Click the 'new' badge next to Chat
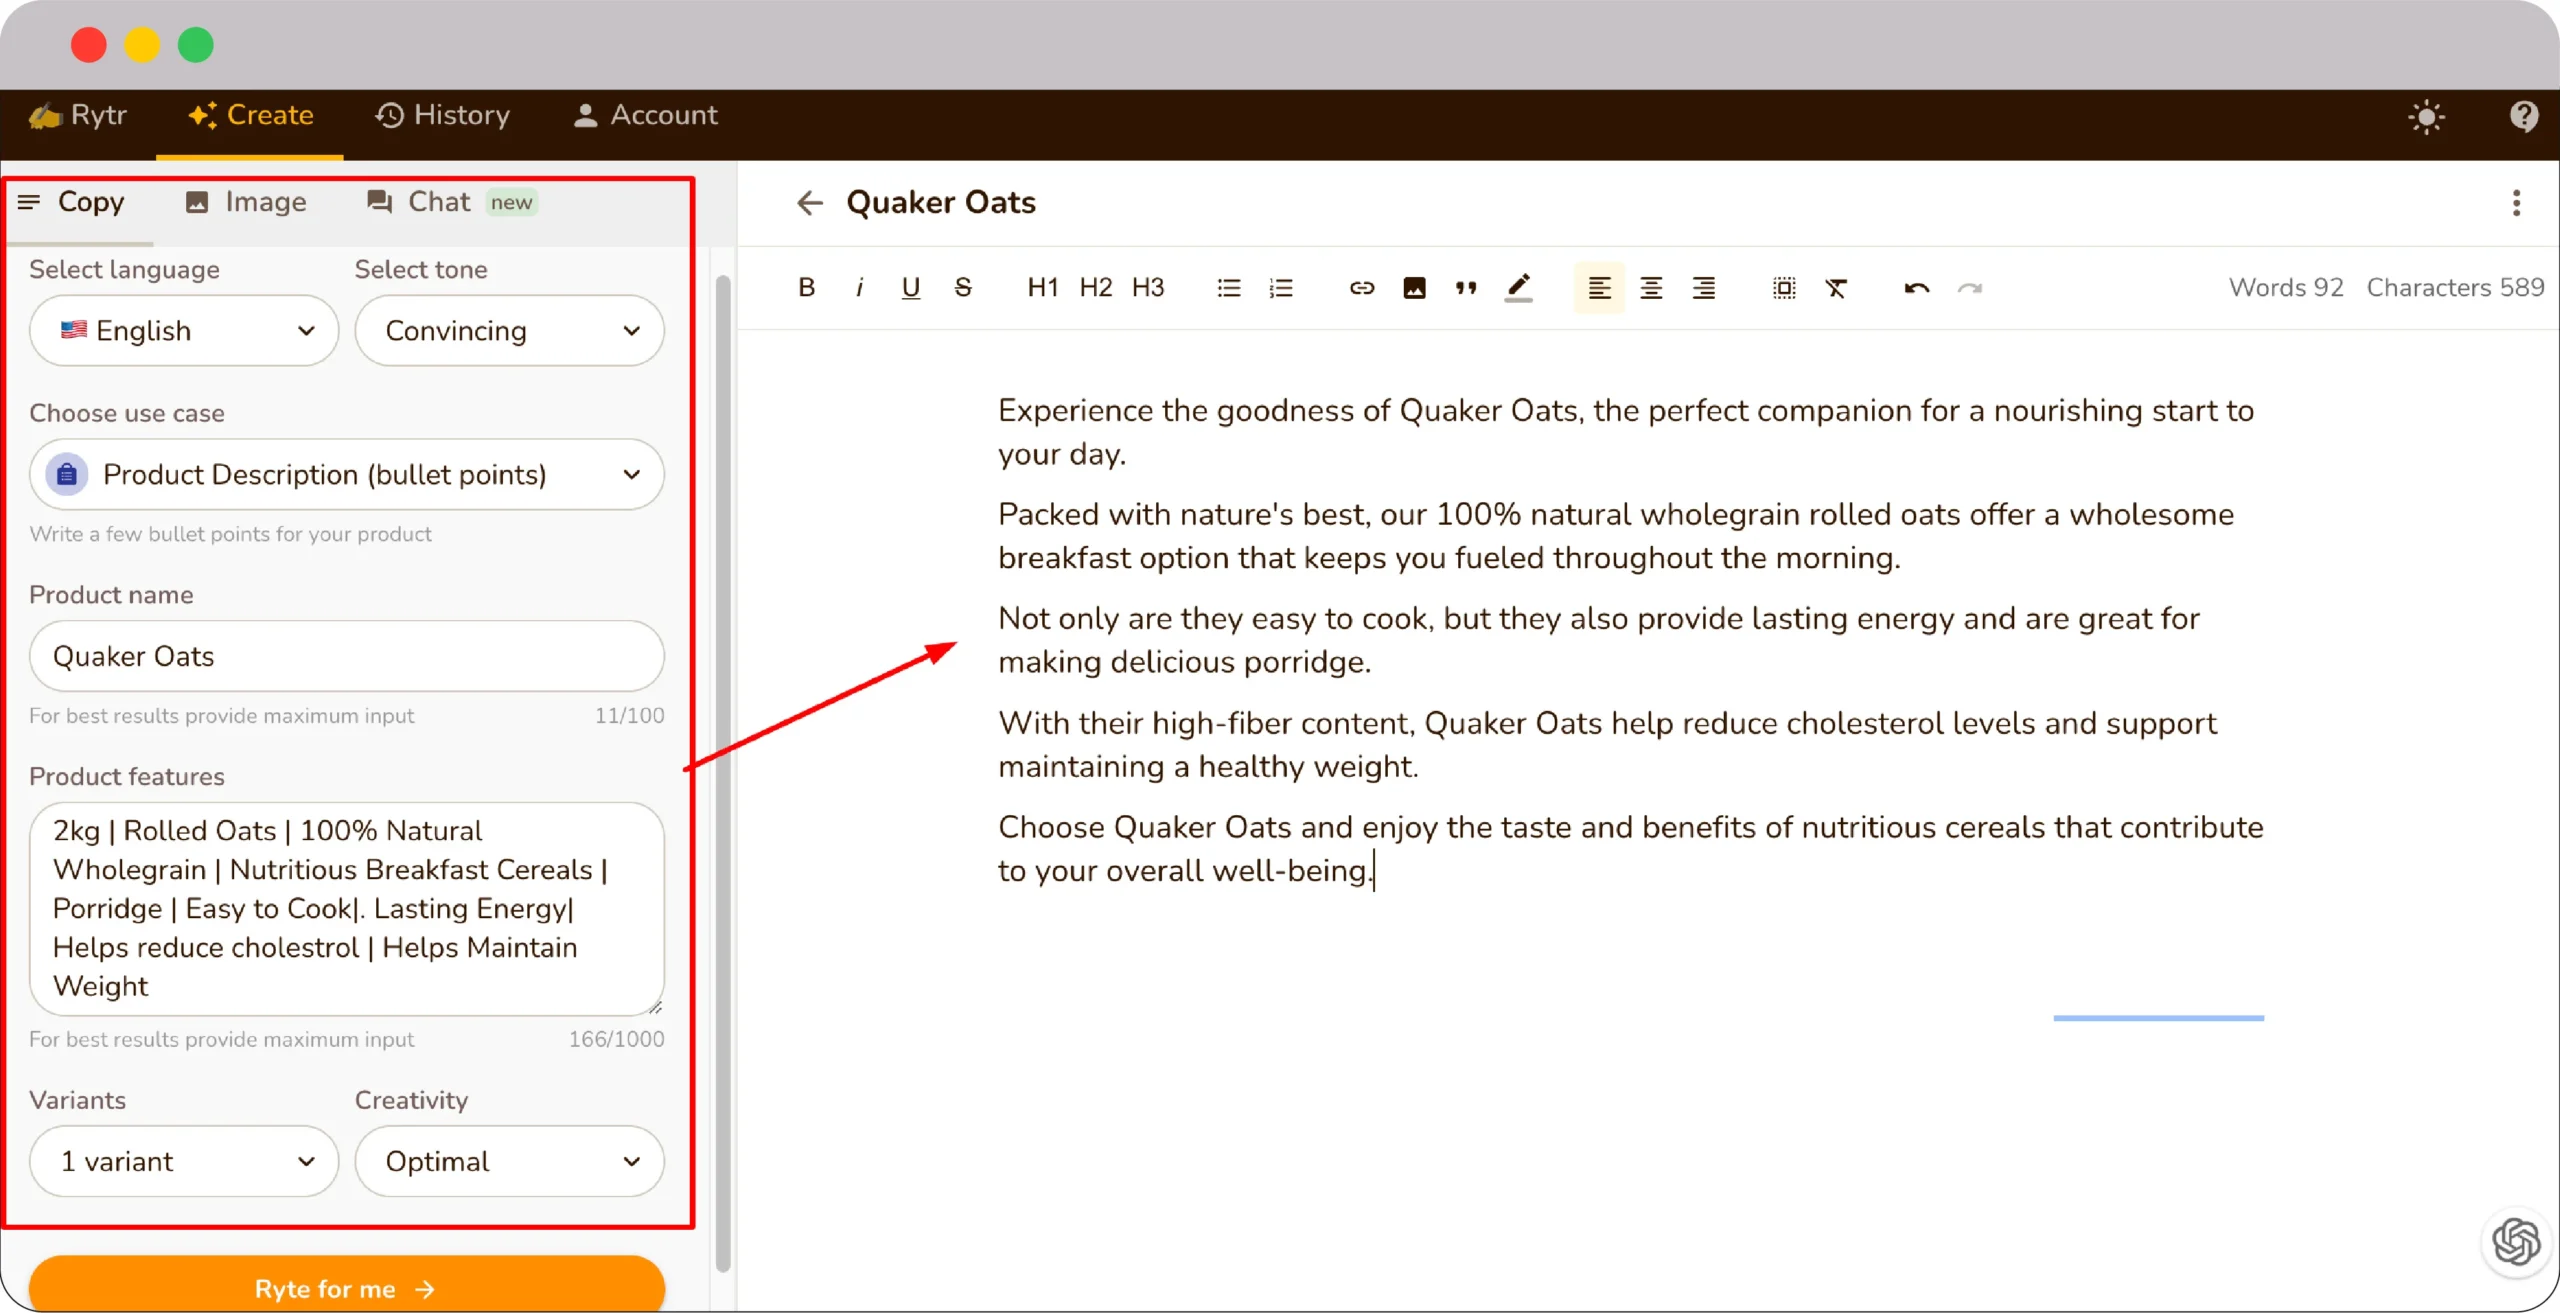The image size is (2560, 1313). [512, 203]
